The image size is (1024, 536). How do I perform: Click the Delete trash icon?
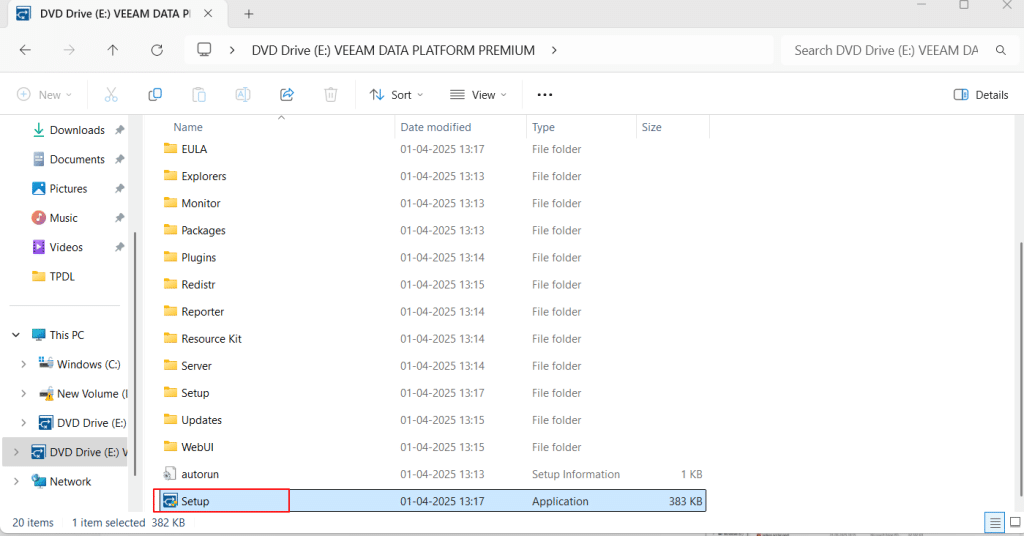tap(331, 95)
